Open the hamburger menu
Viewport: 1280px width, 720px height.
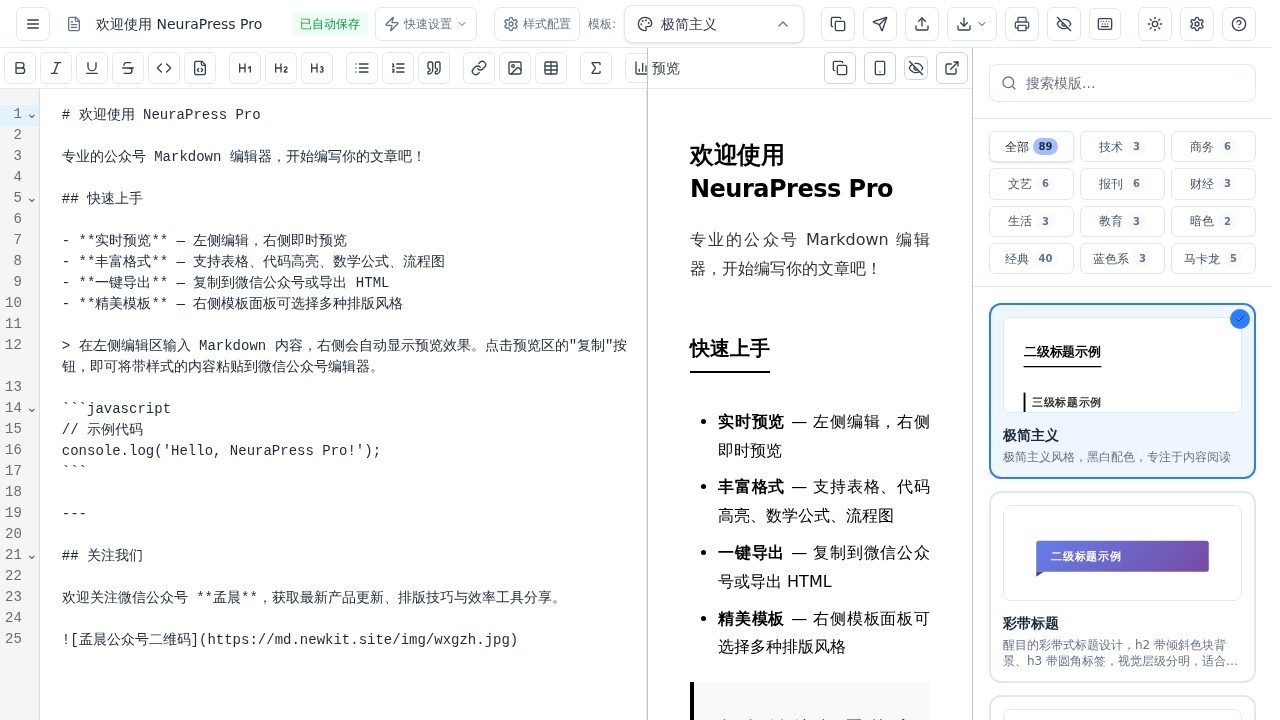(x=33, y=24)
